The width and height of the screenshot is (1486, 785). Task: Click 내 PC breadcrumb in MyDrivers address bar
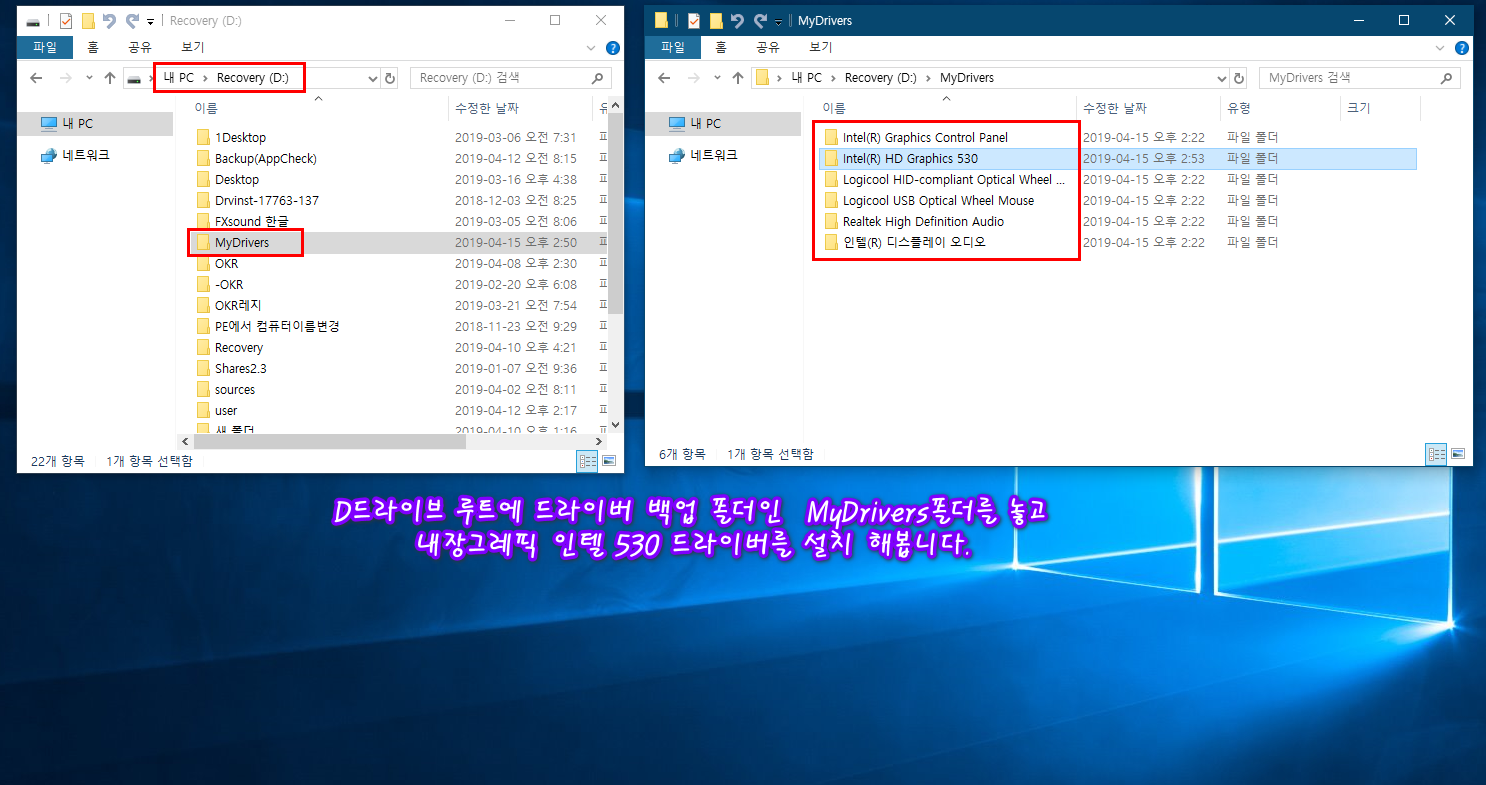[806, 78]
